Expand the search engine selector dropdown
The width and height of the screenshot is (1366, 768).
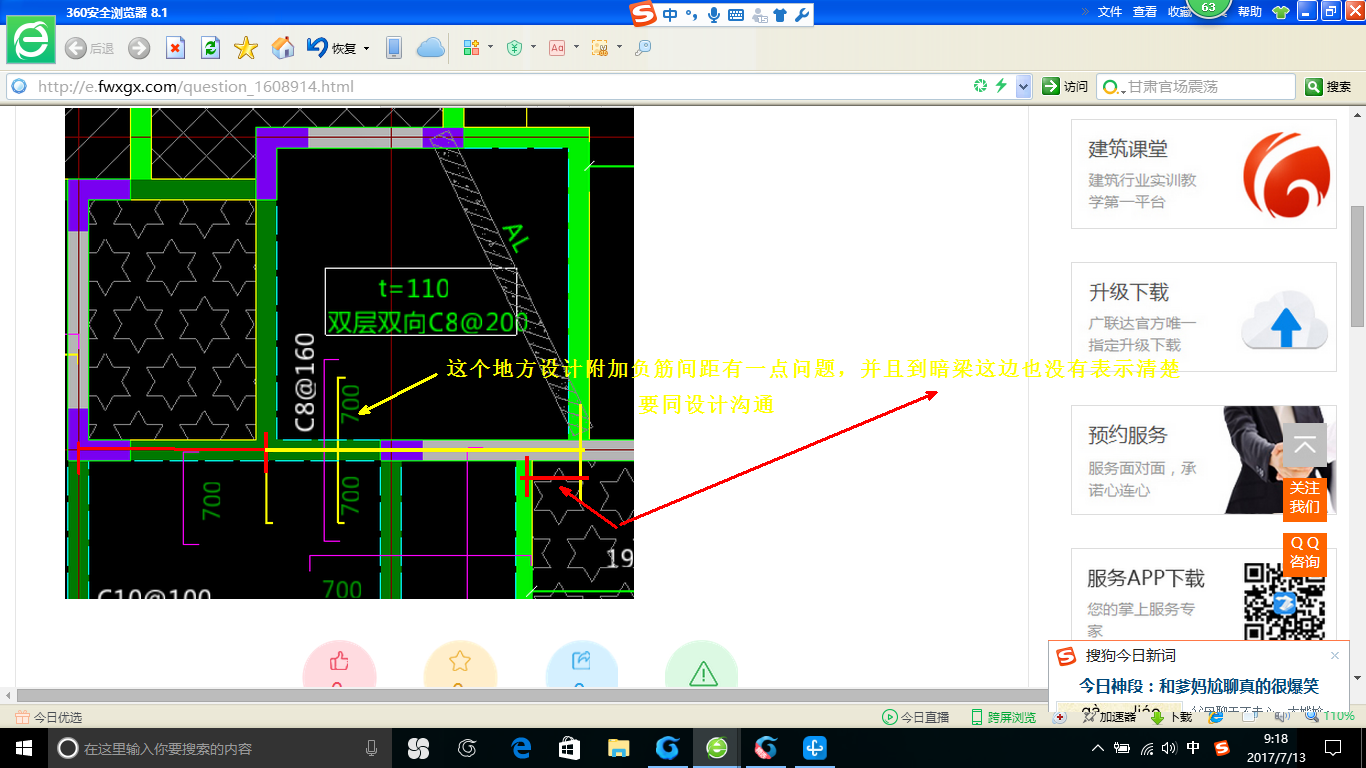coord(1112,87)
